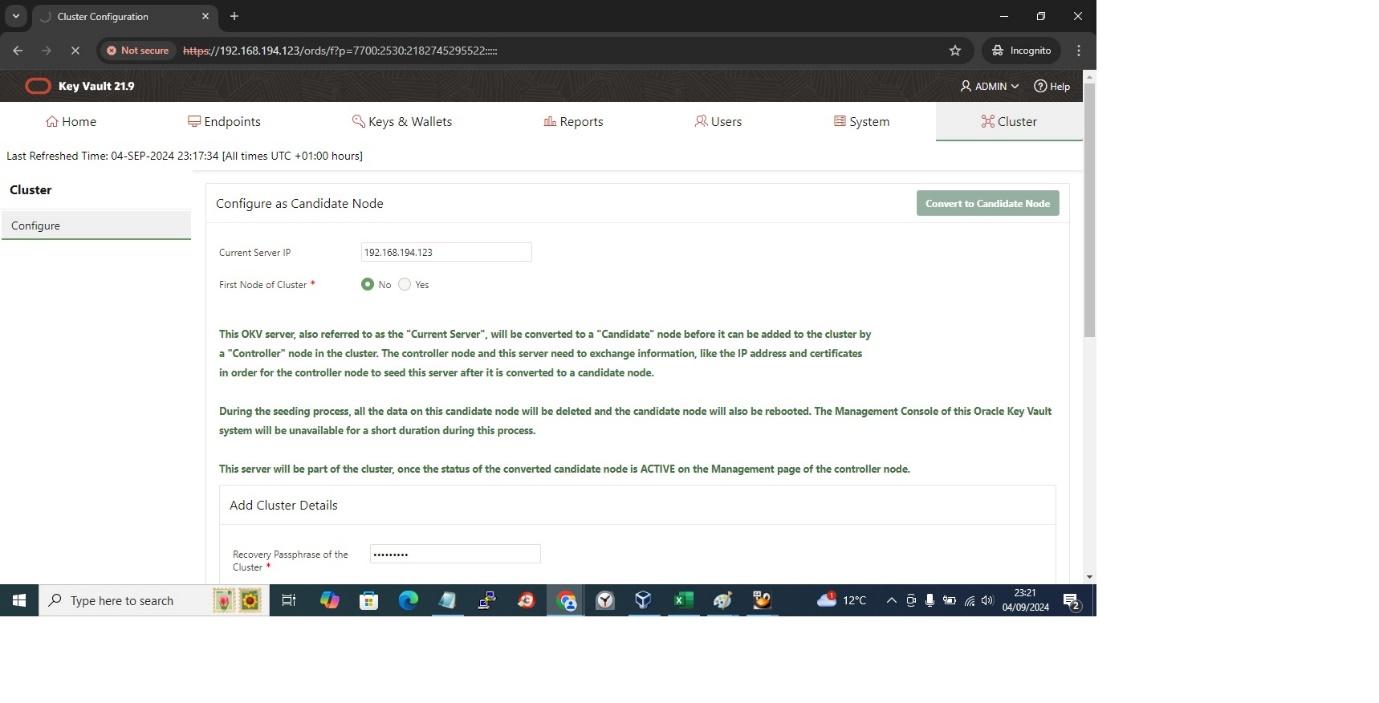Open the Chrome three-dot menu
1379x703 pixels.
(x=1078, y=50)
